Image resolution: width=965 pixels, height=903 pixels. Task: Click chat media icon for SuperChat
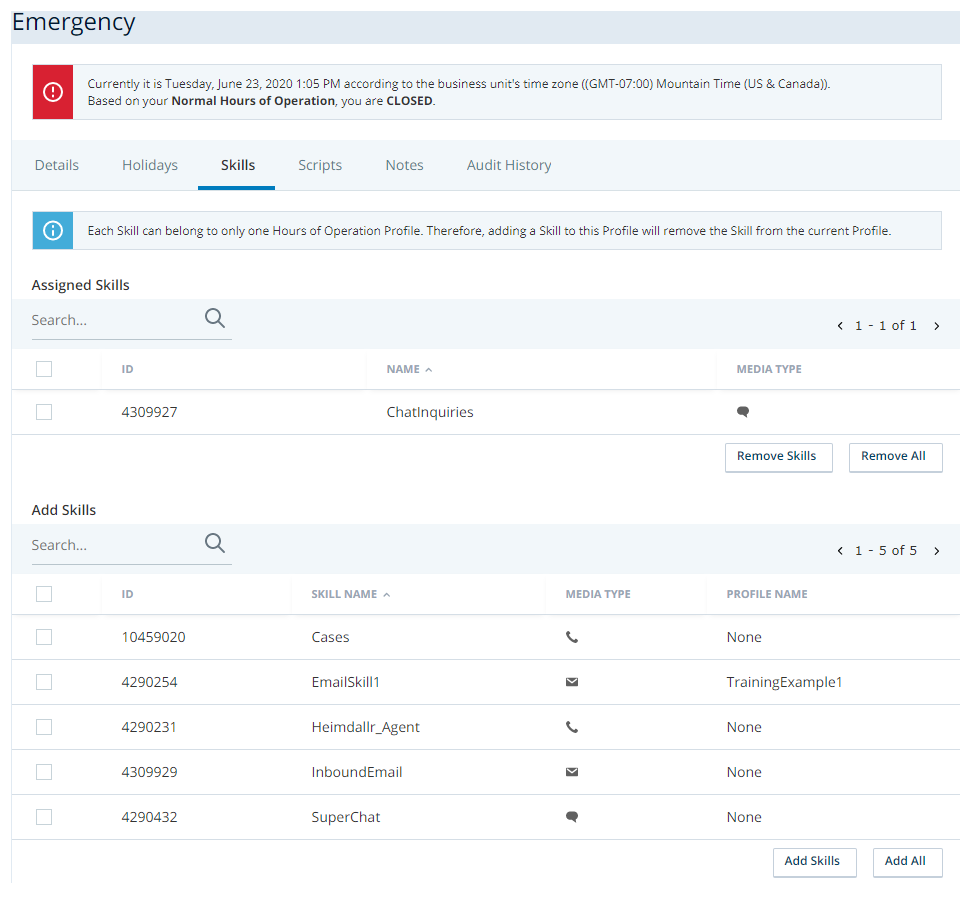572,817
